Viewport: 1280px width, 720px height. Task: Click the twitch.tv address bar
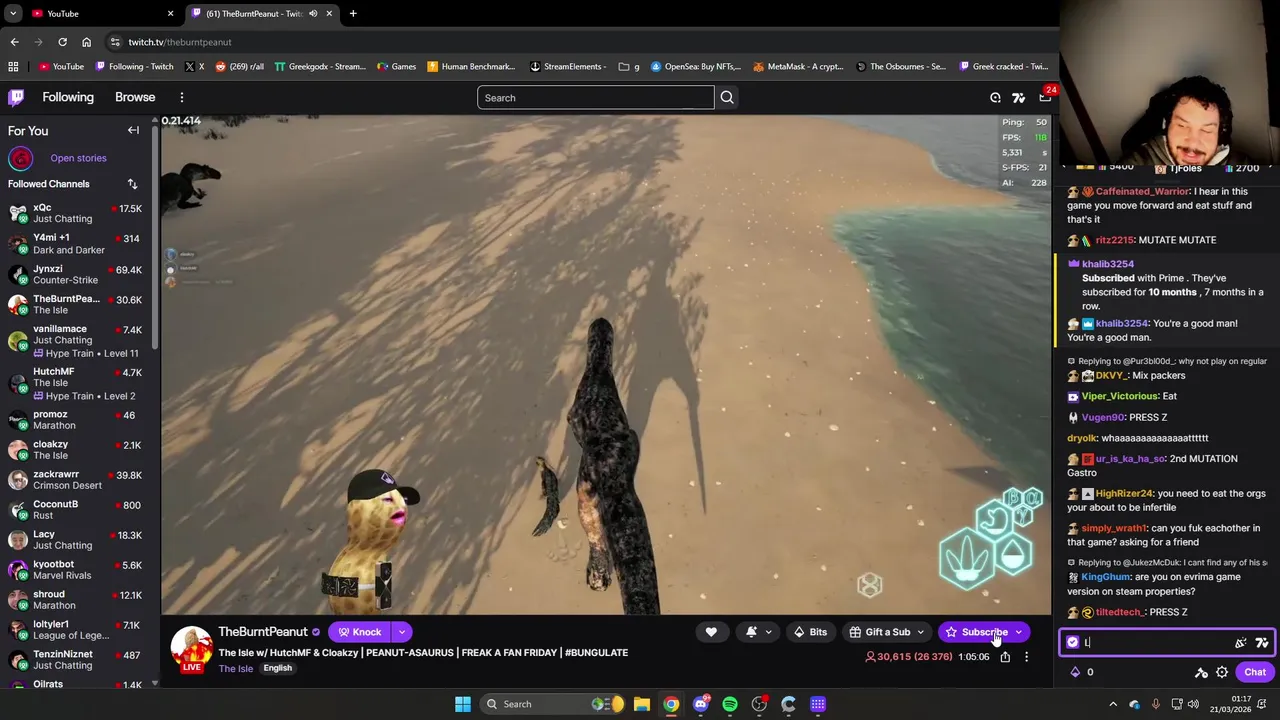(580, 42)
